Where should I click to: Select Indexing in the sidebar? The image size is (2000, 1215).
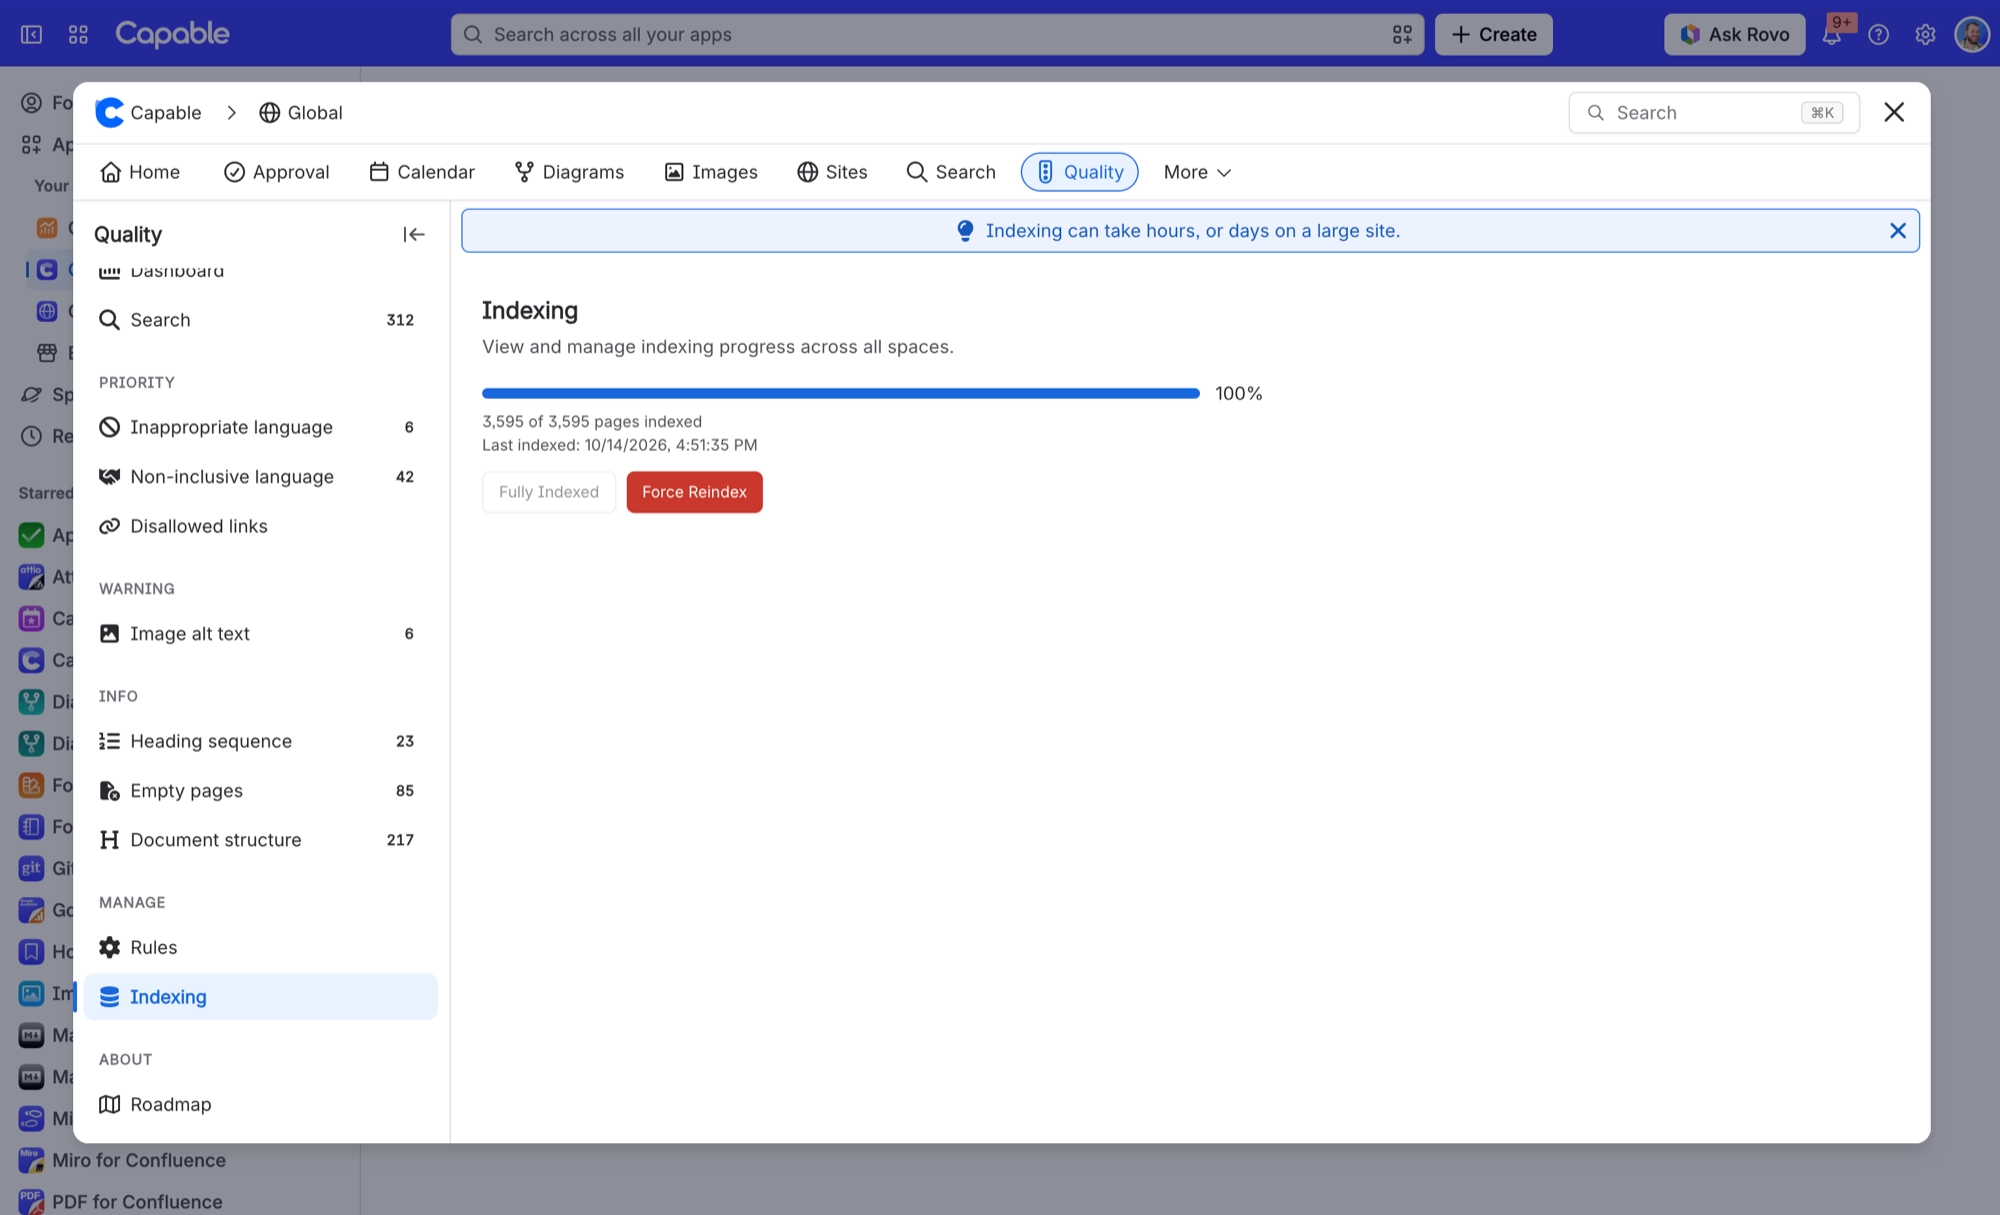(260, 997)
